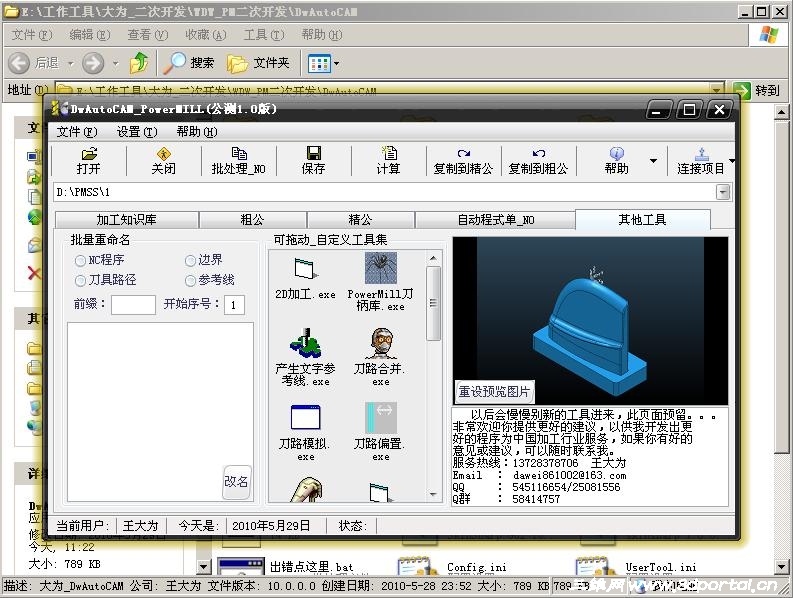Click the 复制到粗公 toolbar icon
Viewport: 793px width, 598px height.
(538, 161)
